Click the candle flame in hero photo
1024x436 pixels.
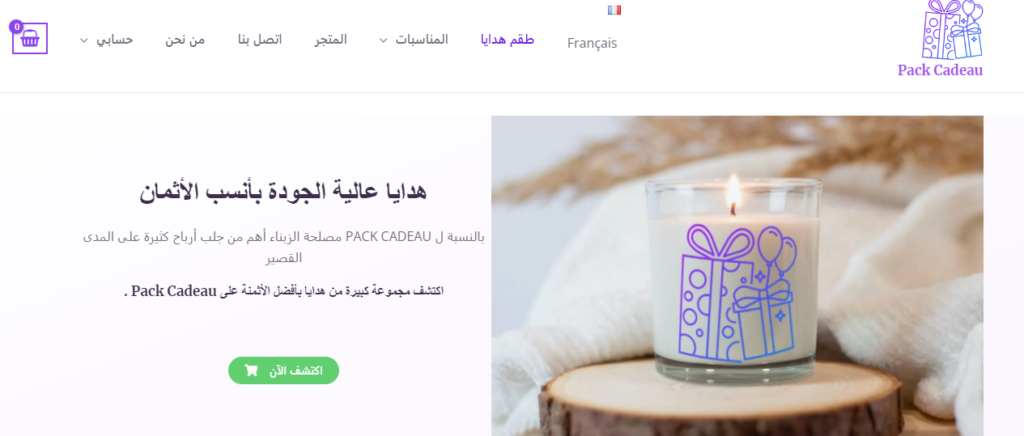(x=733, y=193)
